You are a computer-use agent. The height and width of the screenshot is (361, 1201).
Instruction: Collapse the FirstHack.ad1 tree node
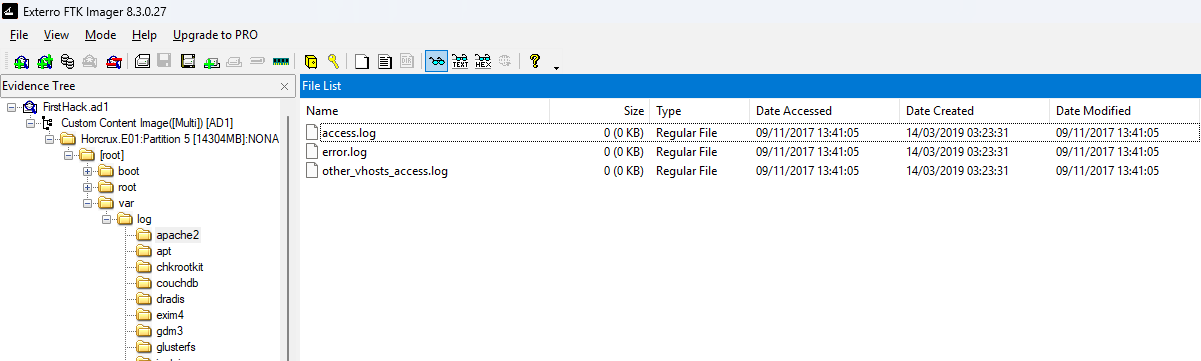[11, 107]
